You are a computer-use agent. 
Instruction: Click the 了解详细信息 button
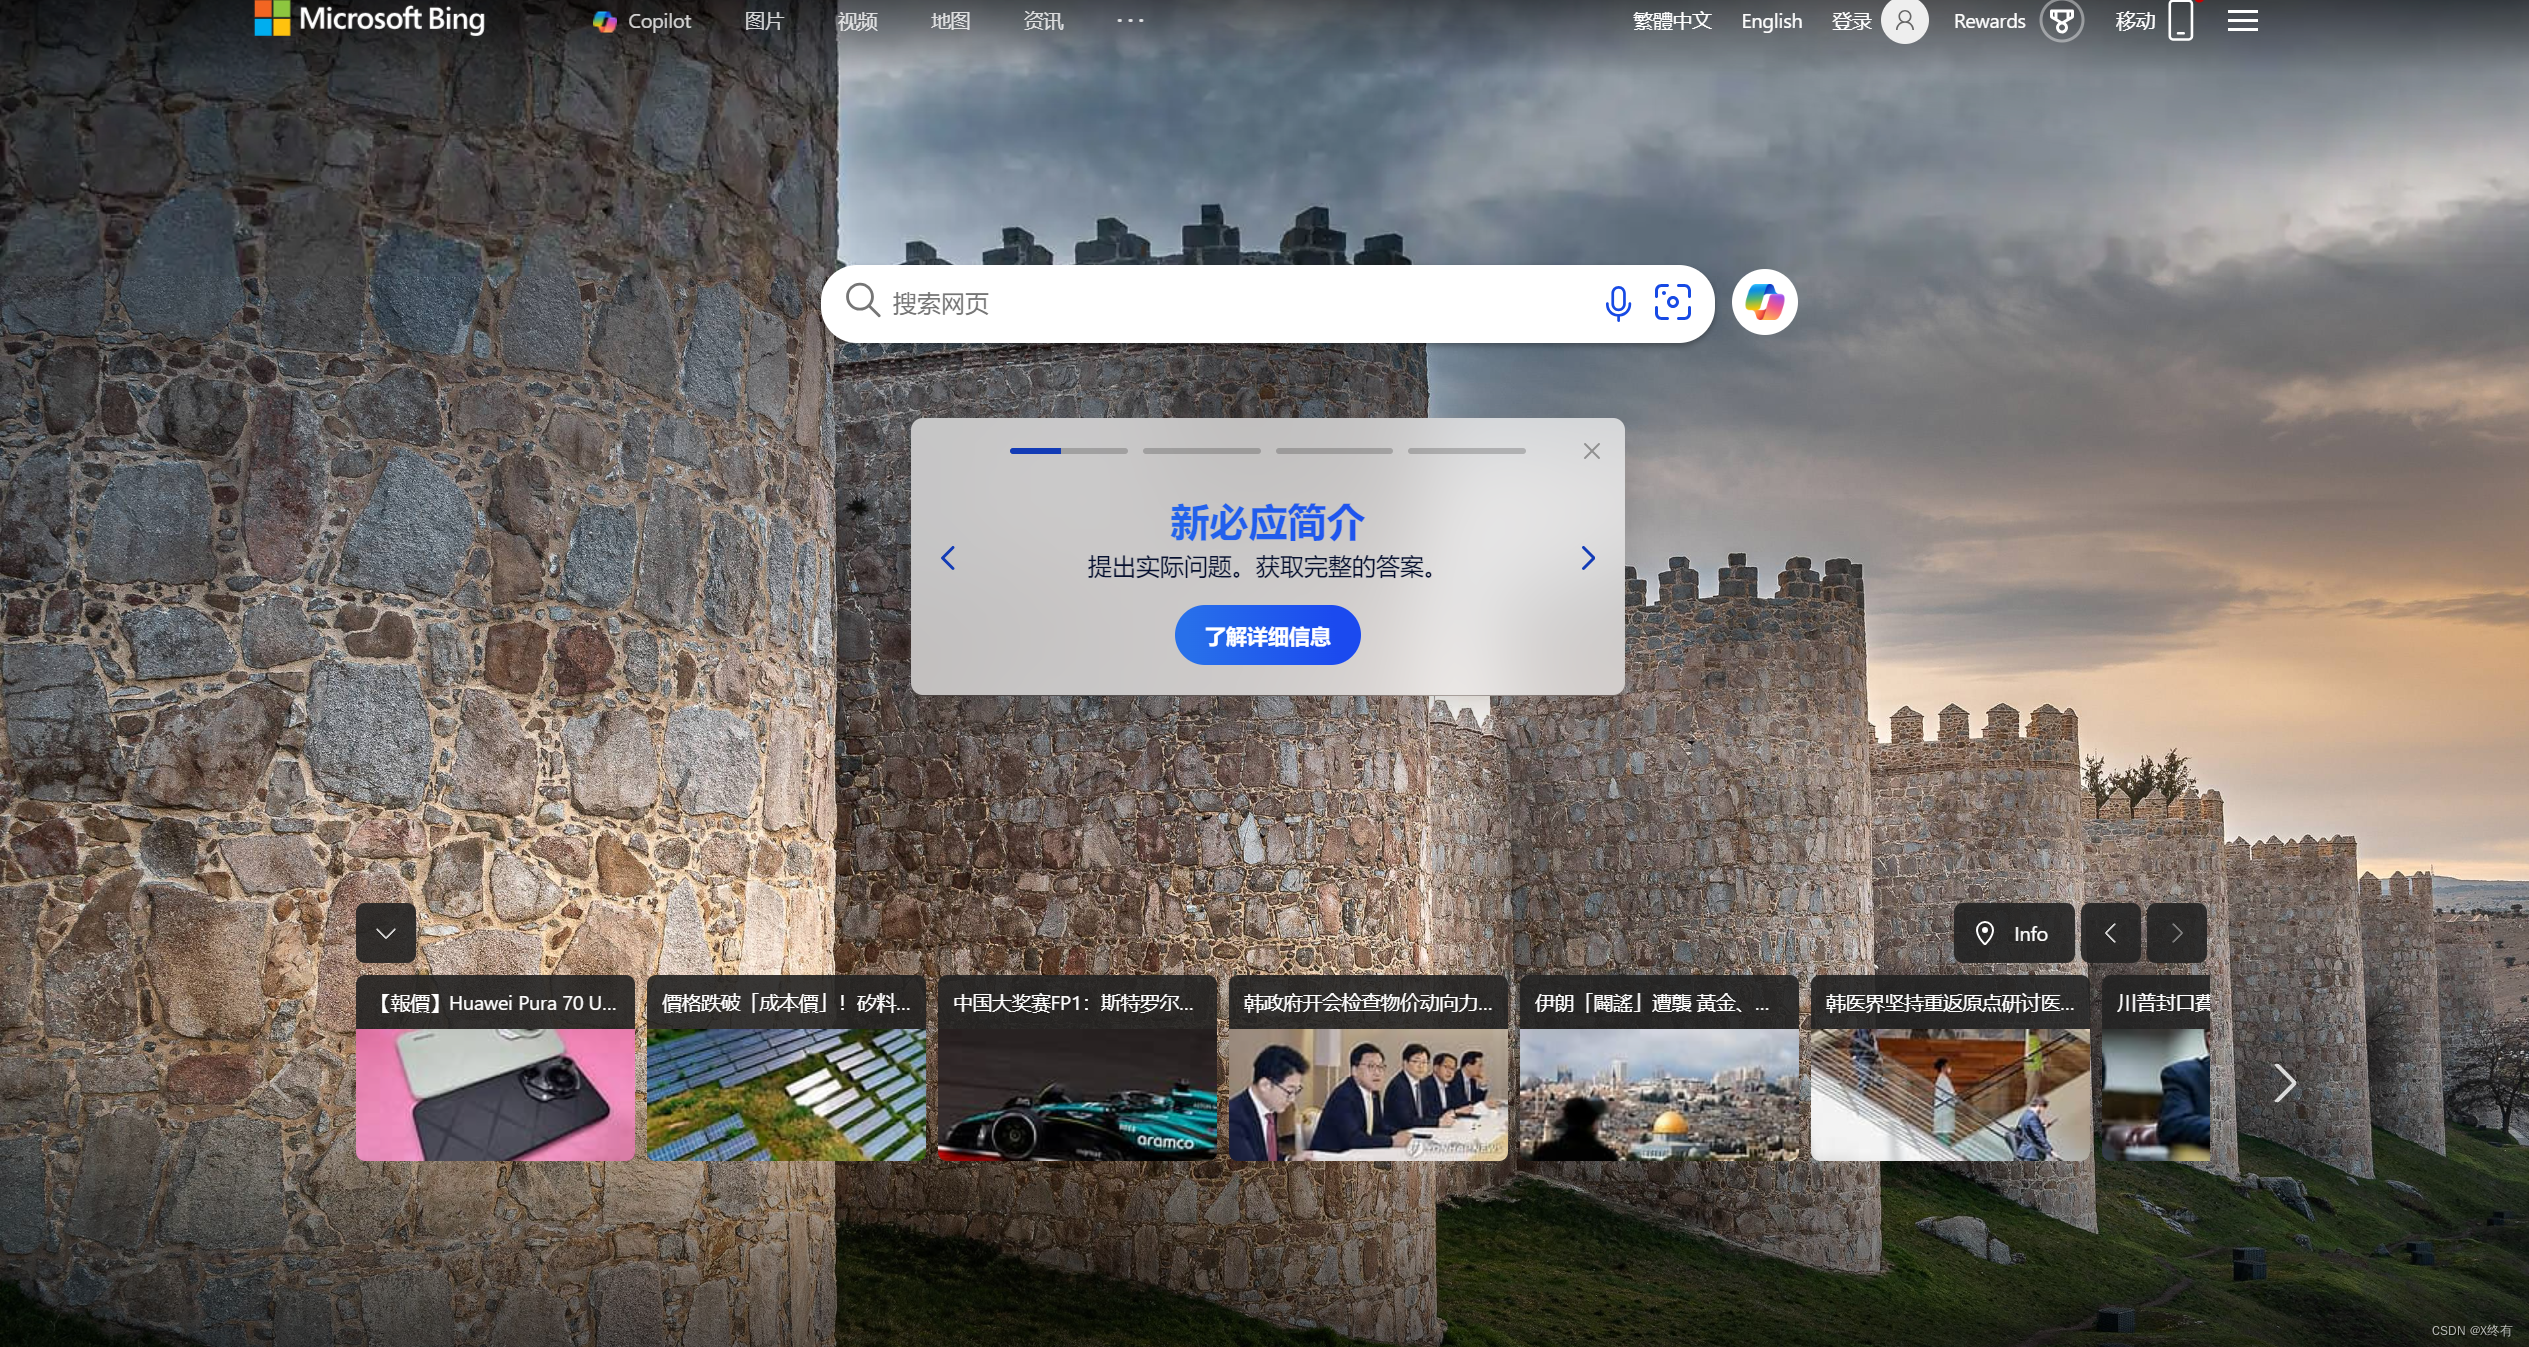point(1267,636)
